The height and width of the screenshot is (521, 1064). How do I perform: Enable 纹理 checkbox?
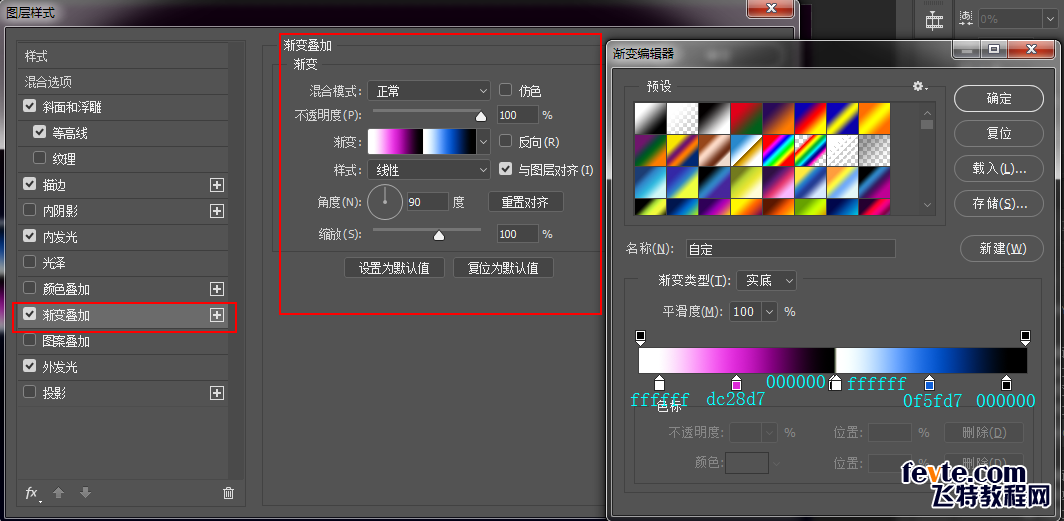tap(39, 158)
